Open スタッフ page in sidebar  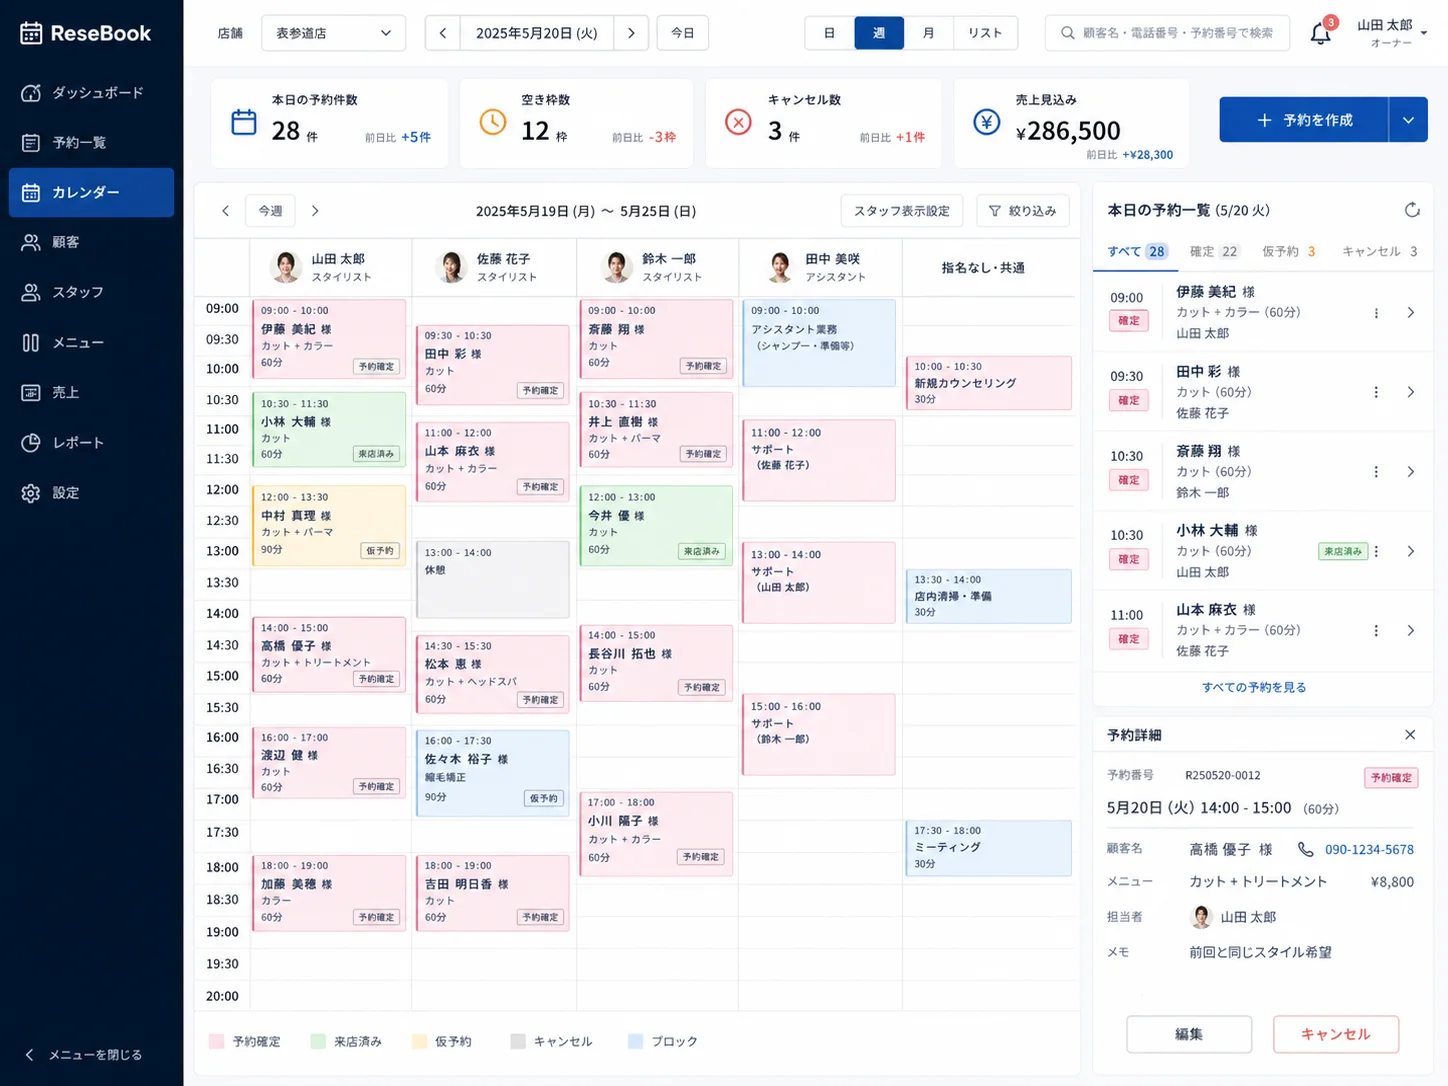click(x=91, y=292)
